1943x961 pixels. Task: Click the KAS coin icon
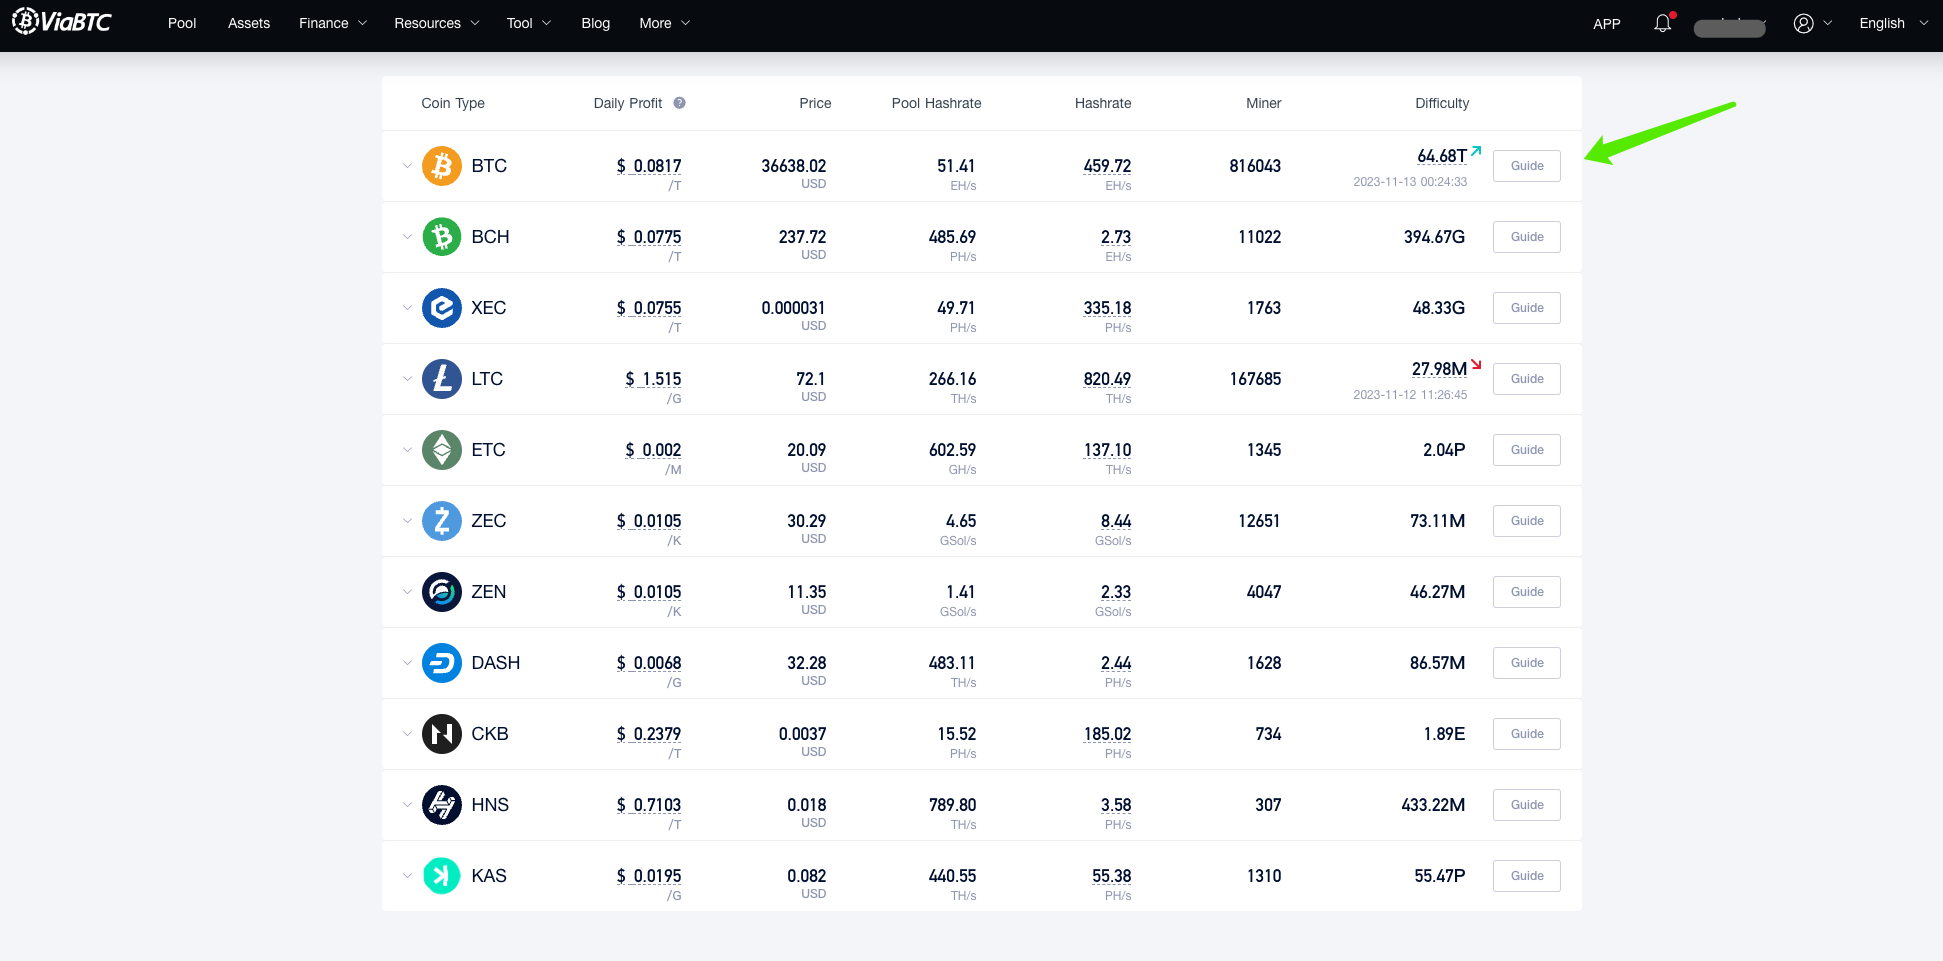[x=441, y=876]
